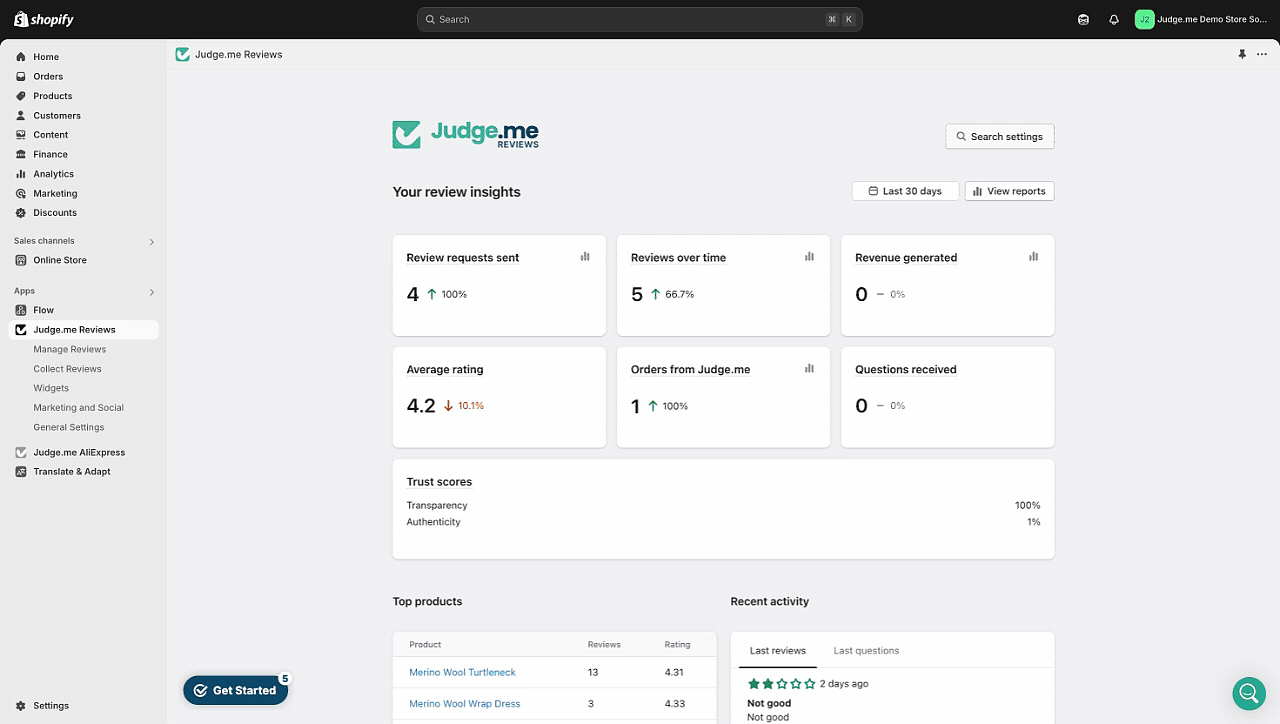
Task: Click the "2 days ago" review timestamp
Action: tap(844, 684)
